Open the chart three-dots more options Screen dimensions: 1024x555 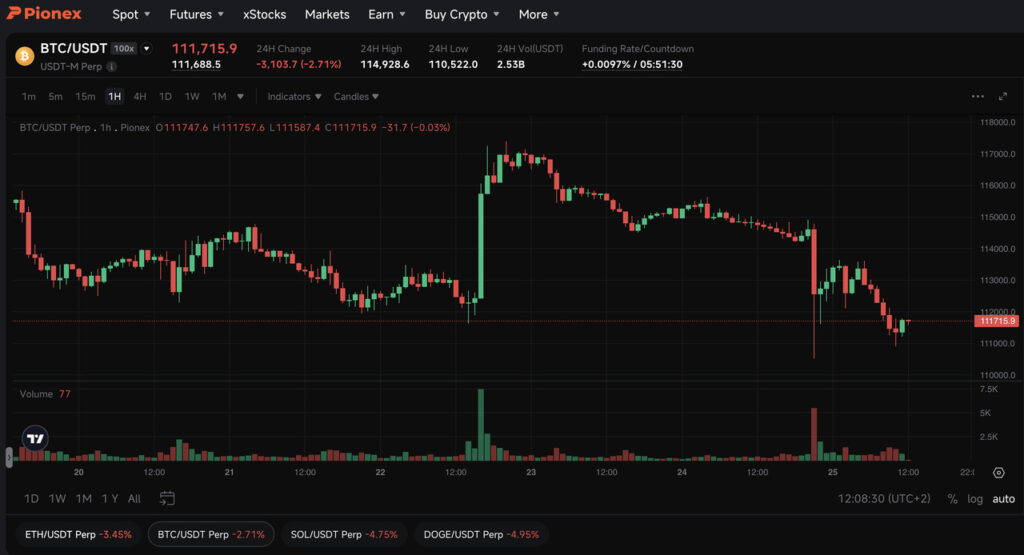pyautogui.click(x=977, y=97)
